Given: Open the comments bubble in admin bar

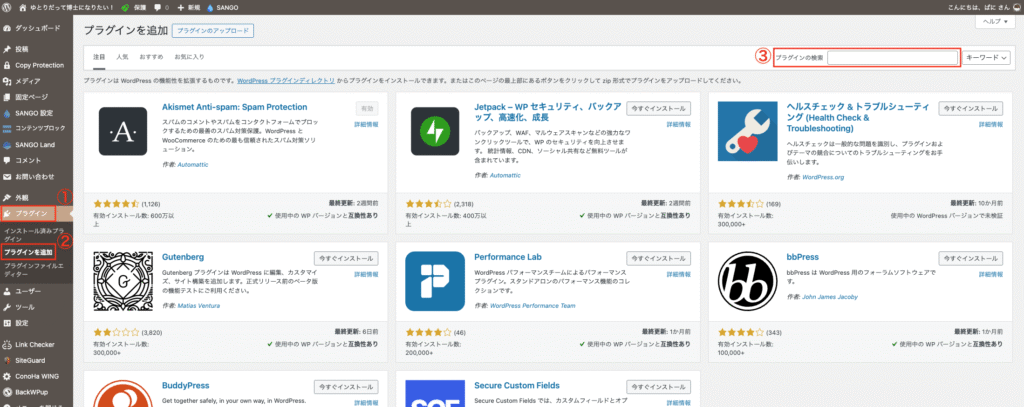Looking at the screenshot, I should (157, 7).
